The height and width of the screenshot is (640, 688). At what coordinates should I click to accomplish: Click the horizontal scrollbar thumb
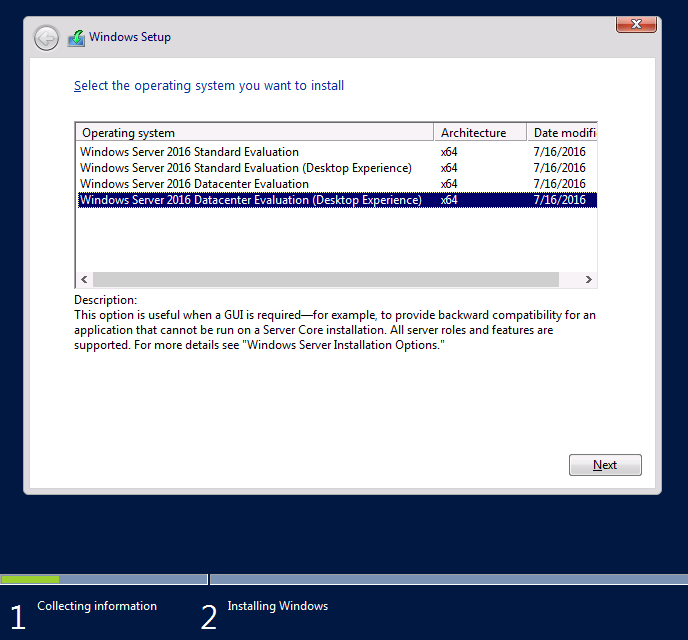[326, 279]
